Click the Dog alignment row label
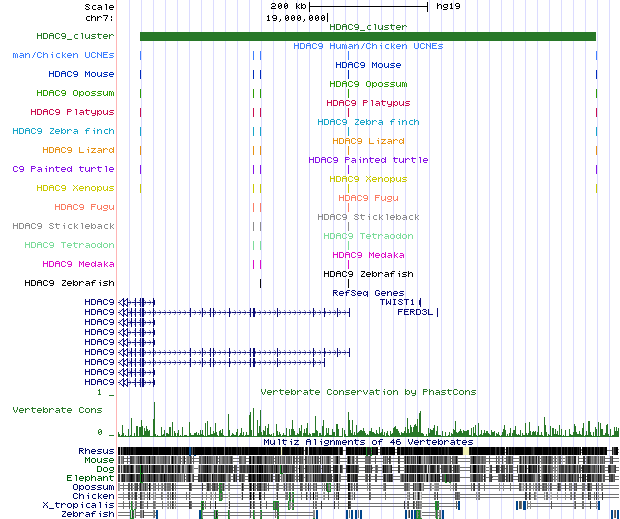This screenshot has width=620, height=519. (105, 469)
